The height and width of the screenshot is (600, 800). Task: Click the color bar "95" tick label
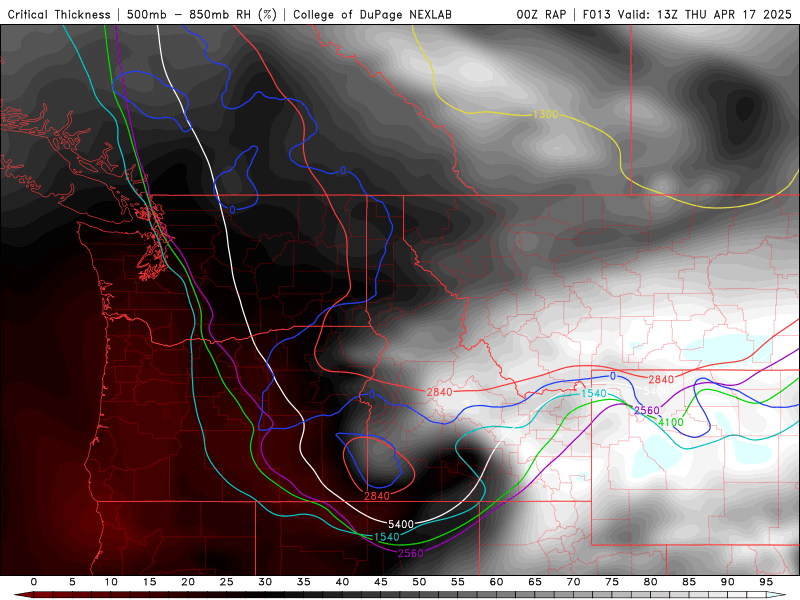tap(766, 582)
